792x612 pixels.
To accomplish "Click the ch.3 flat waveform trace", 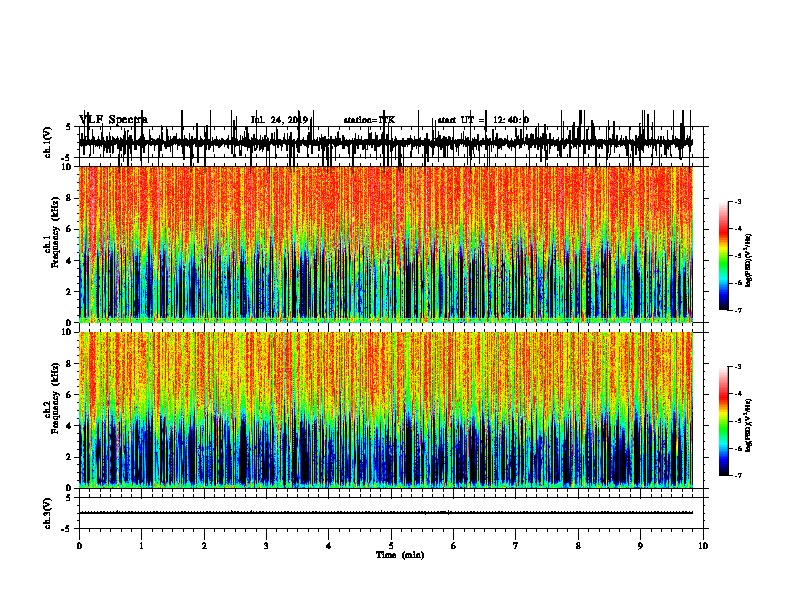I will click(x=386, y=513).
